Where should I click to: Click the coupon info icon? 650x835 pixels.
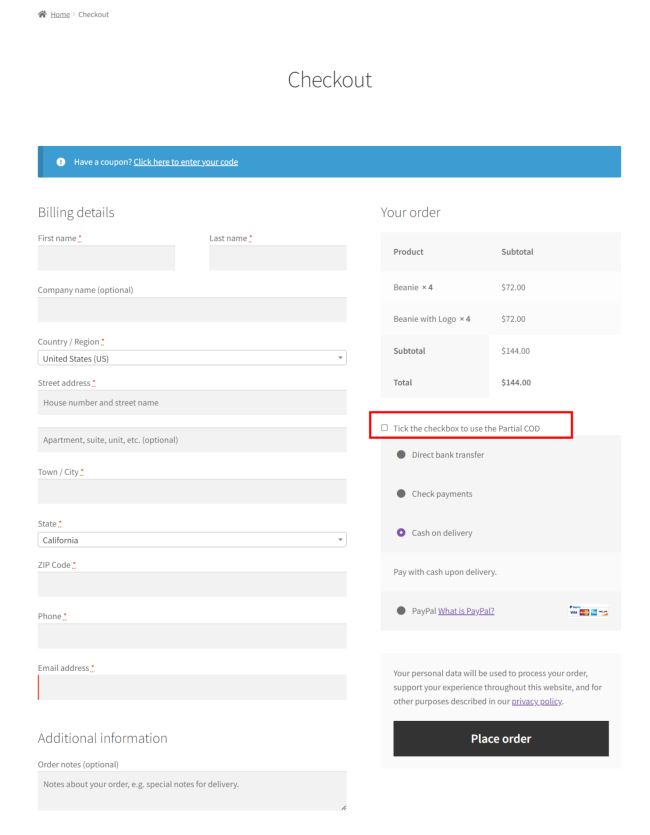click(61, 162)
